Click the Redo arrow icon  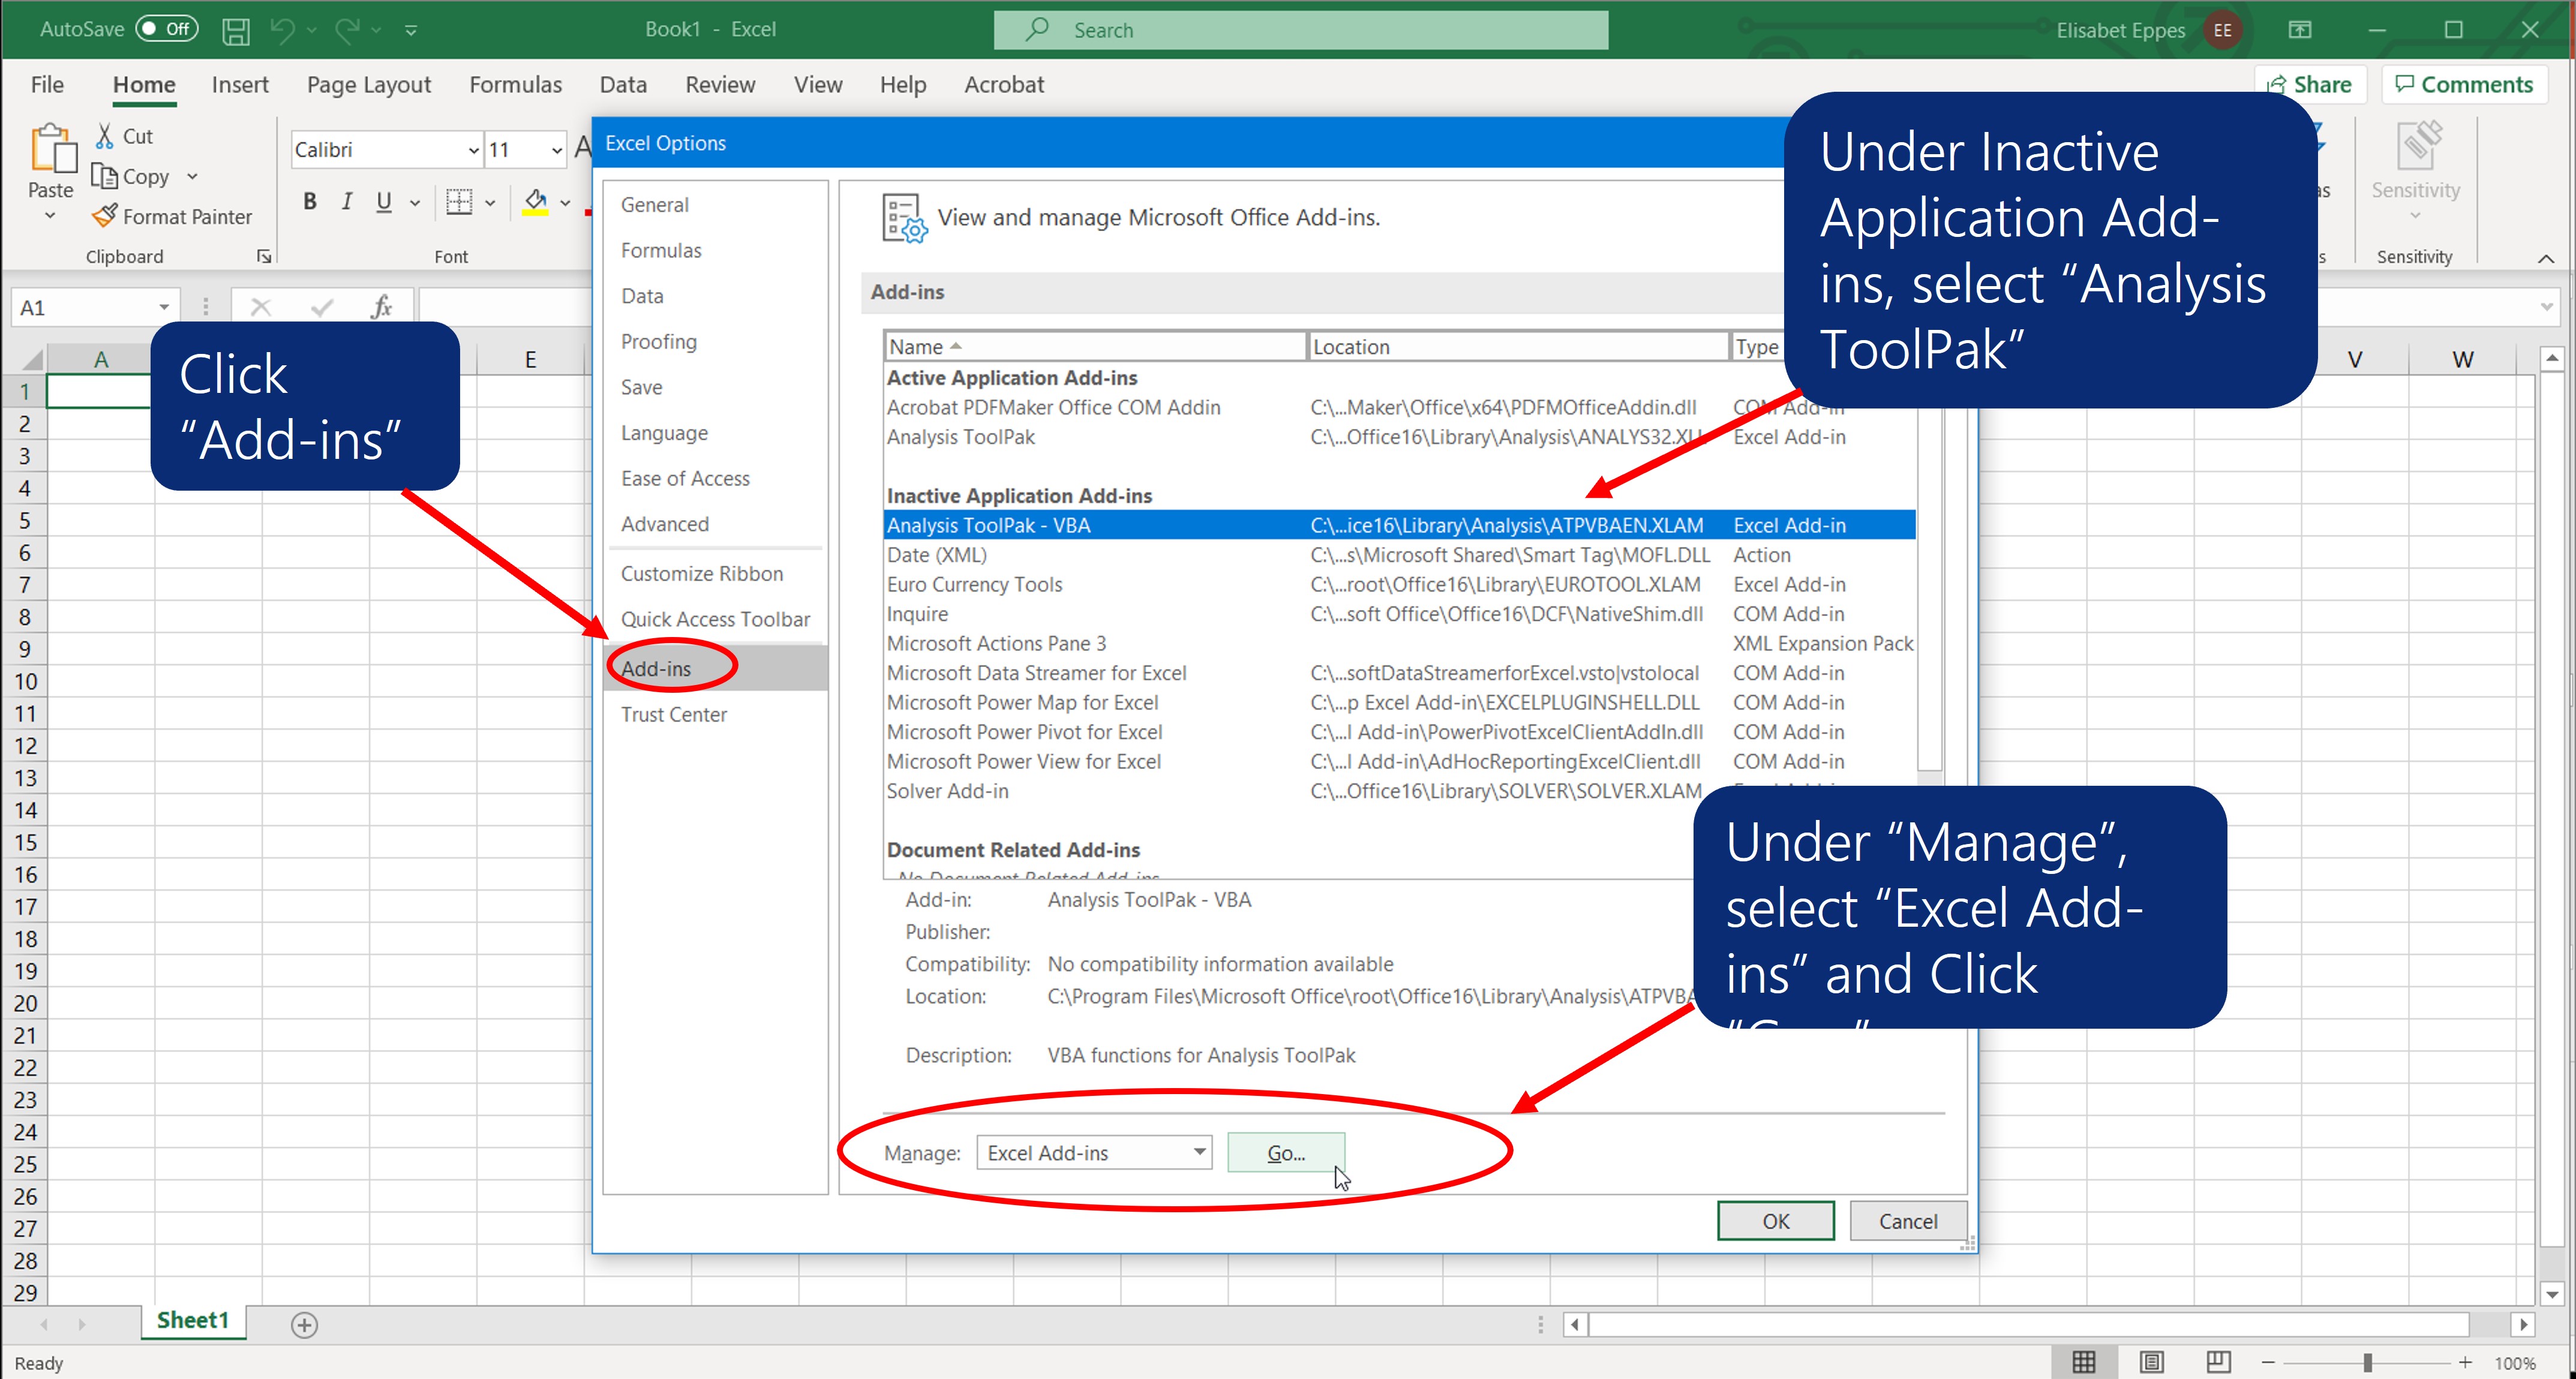[347, 30]
